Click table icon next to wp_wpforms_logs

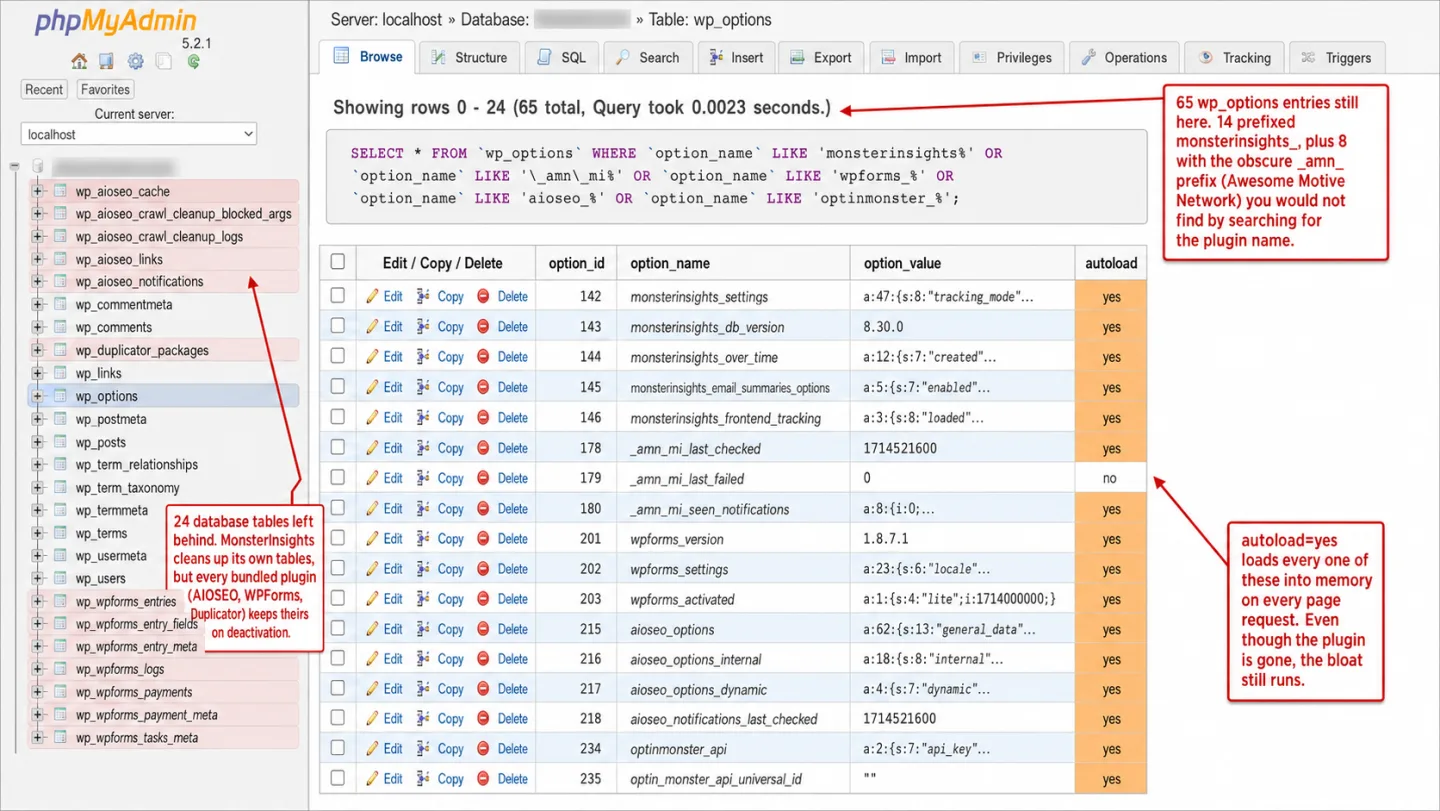60,669
